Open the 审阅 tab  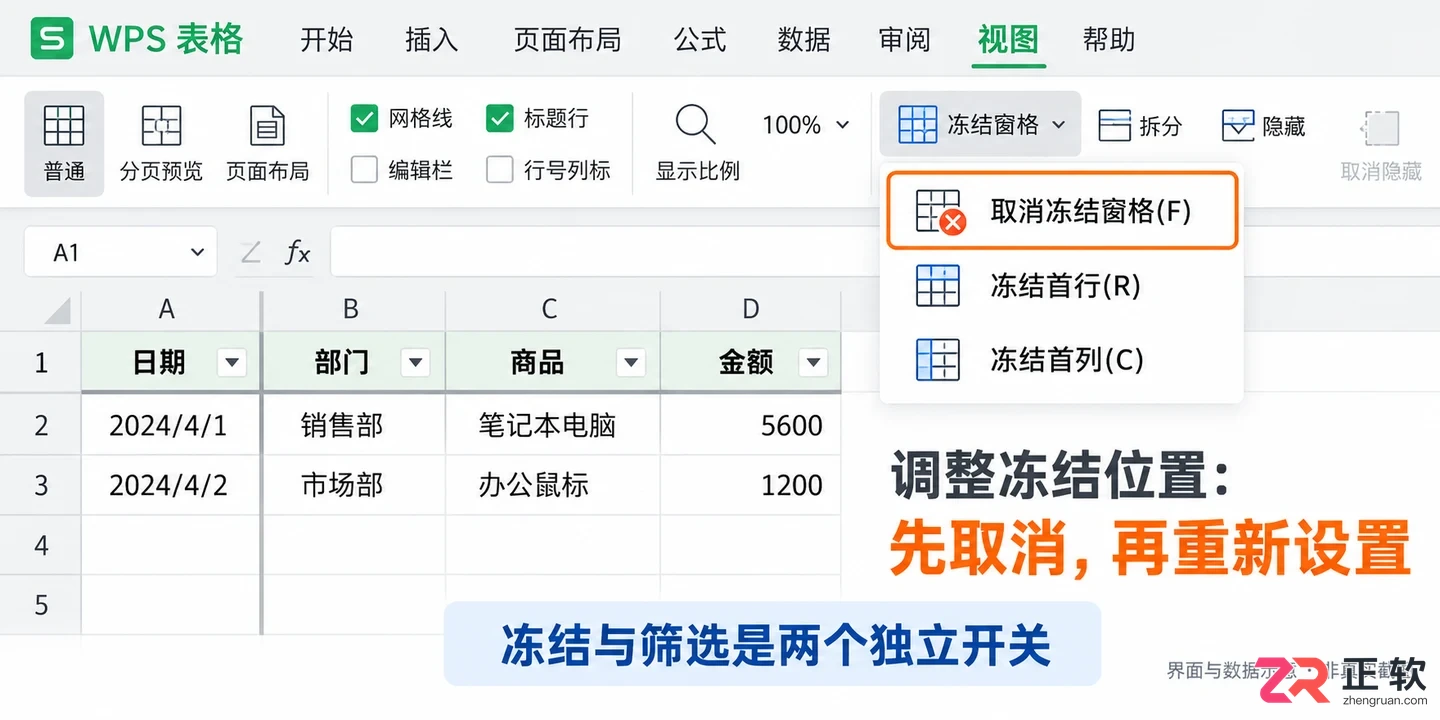pyautogui.click(x=905, y=40)
